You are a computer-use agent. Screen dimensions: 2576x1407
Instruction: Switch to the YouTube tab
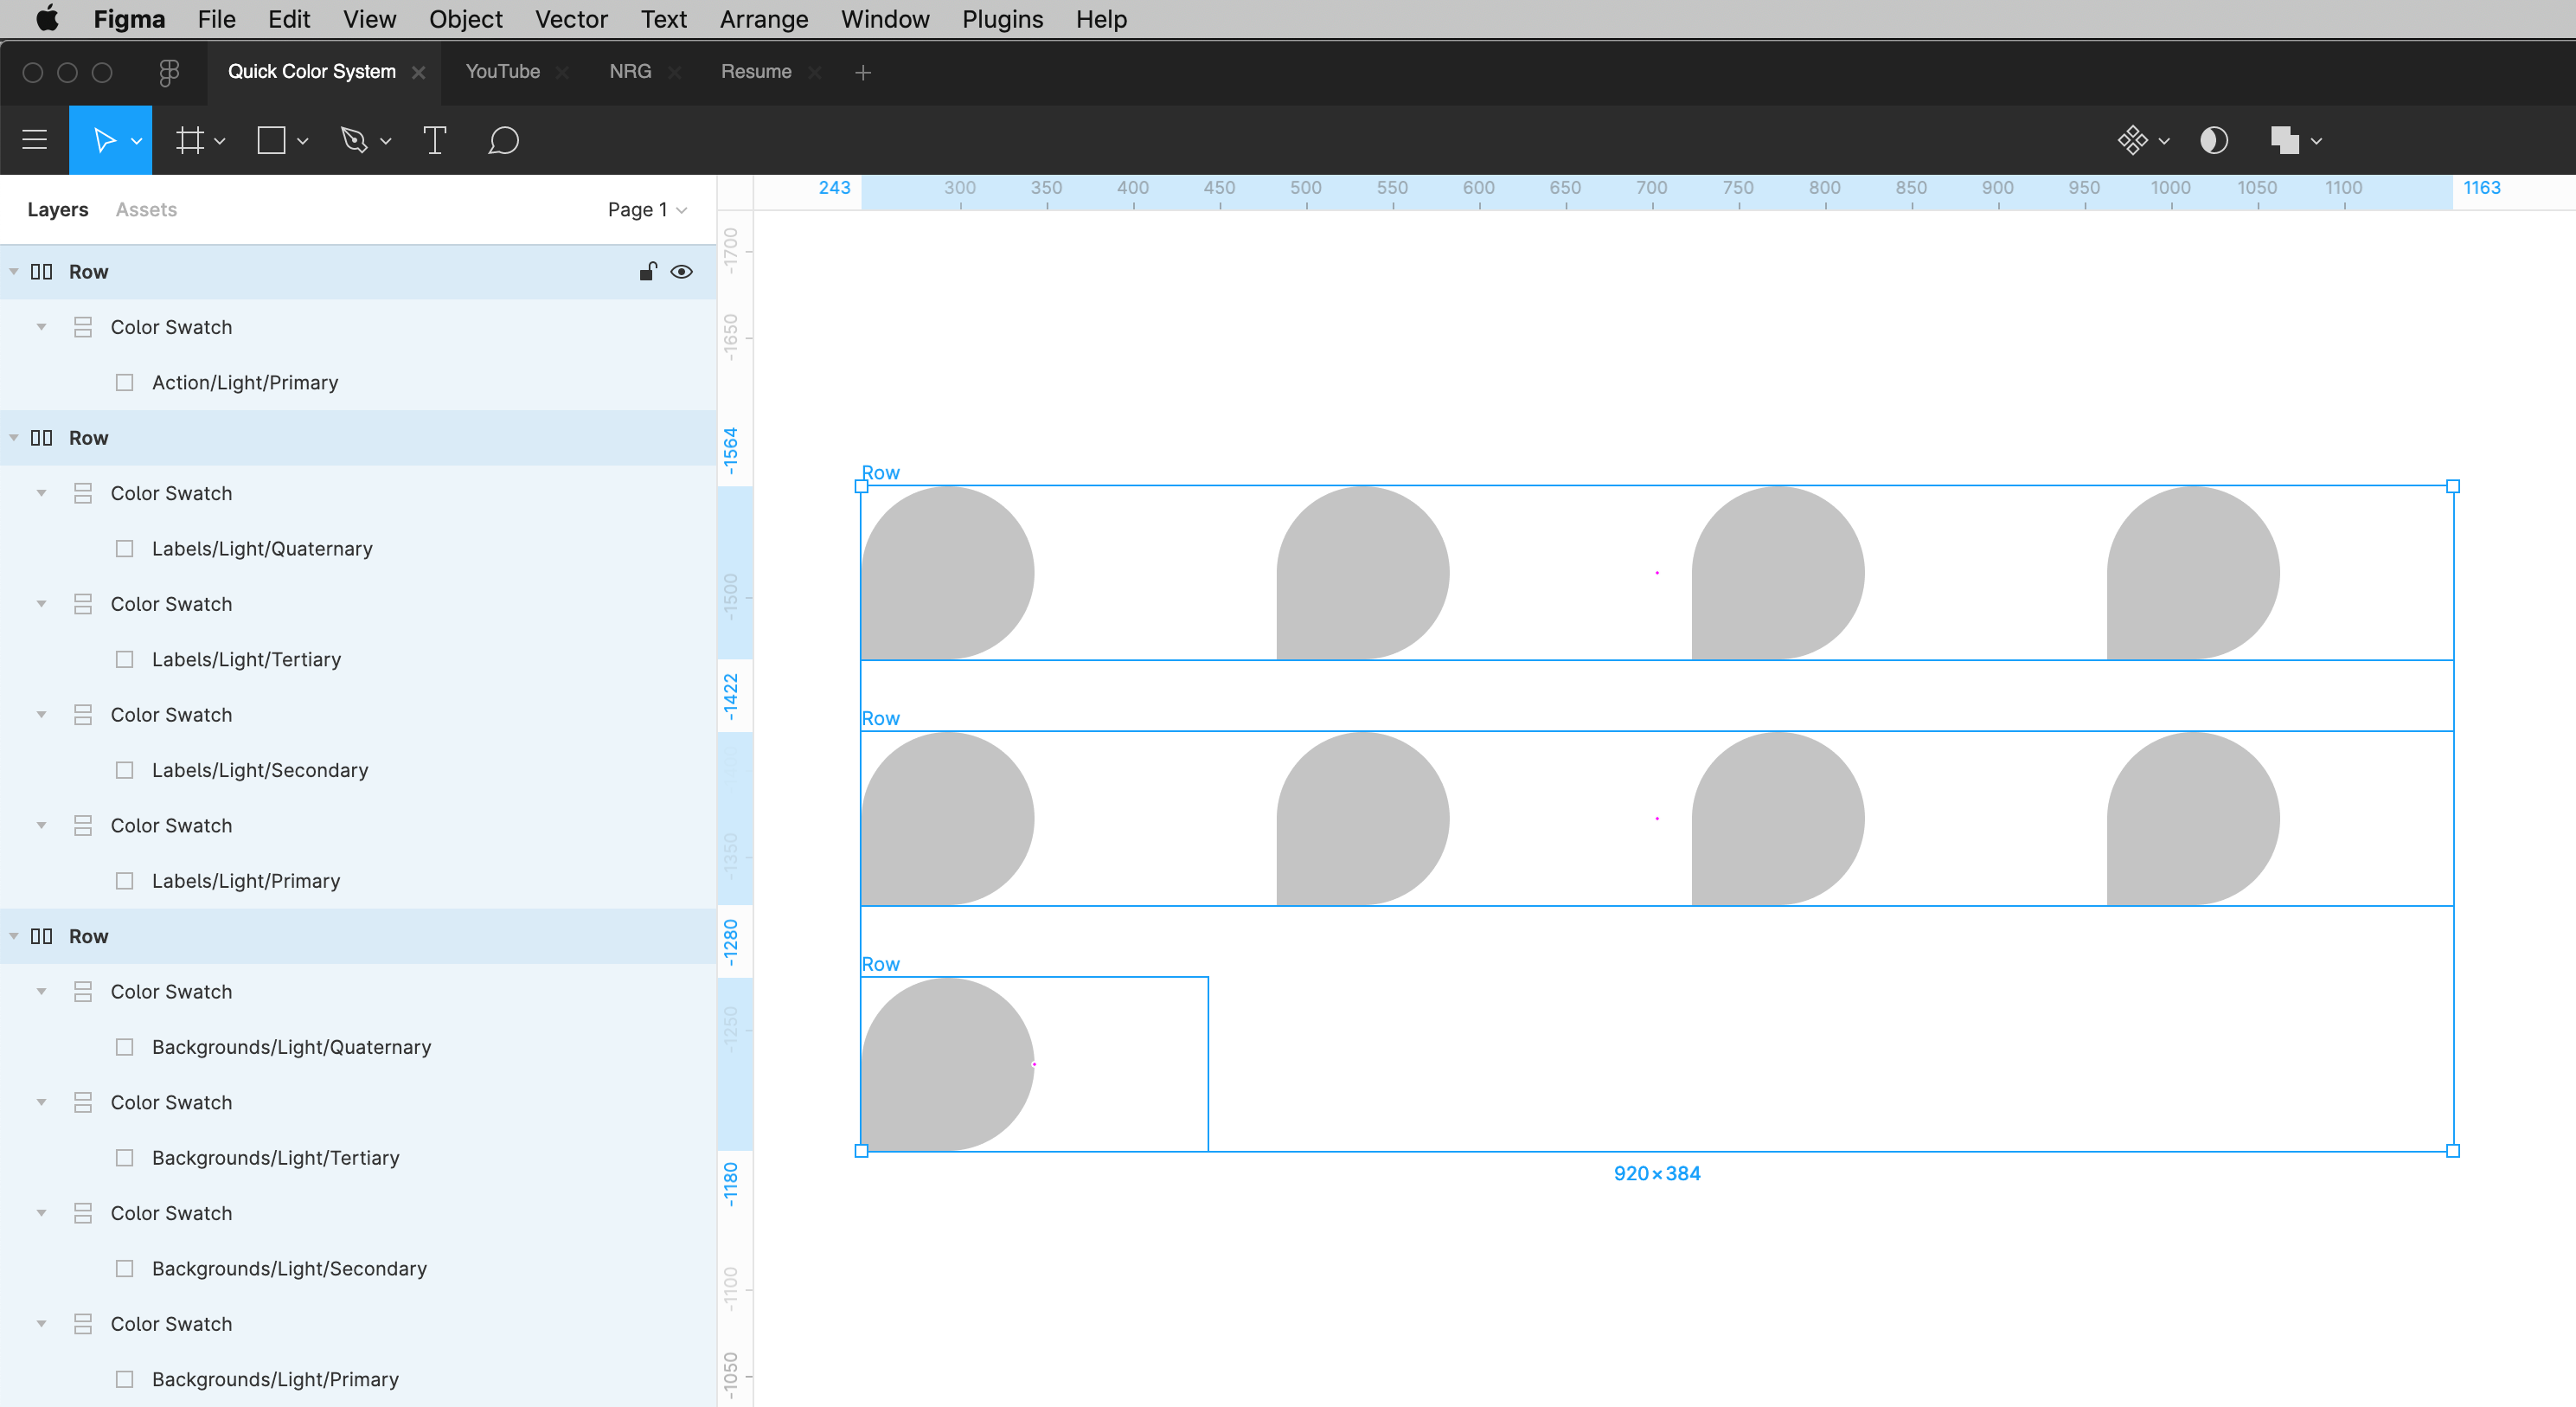(502, 72)
